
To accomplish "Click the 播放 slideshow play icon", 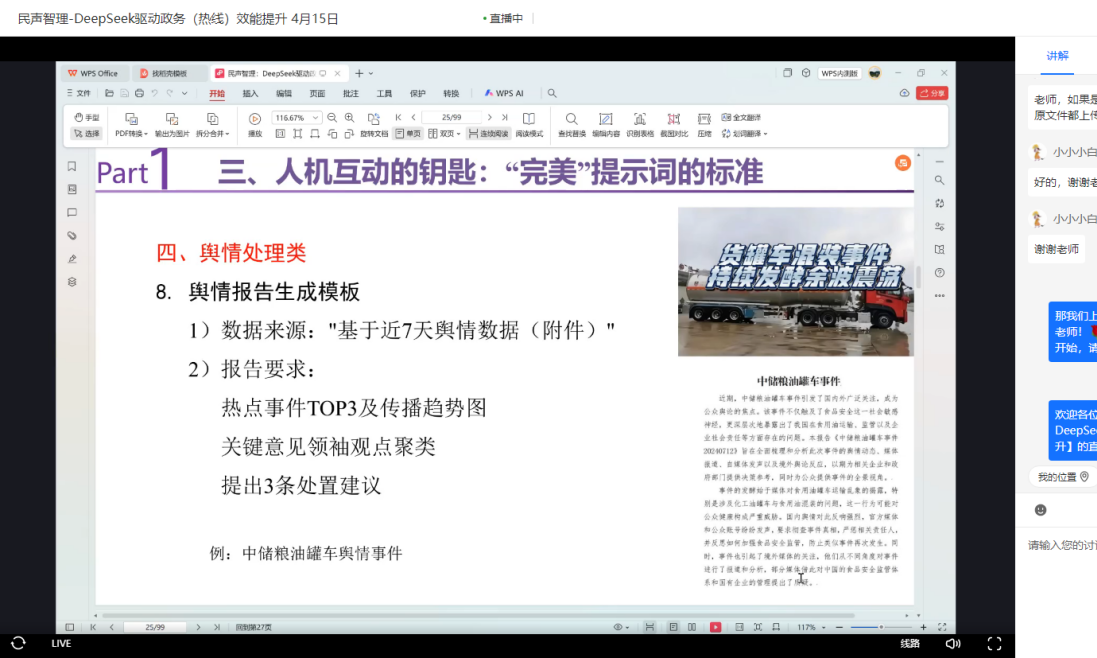I will tap(255, 119).
